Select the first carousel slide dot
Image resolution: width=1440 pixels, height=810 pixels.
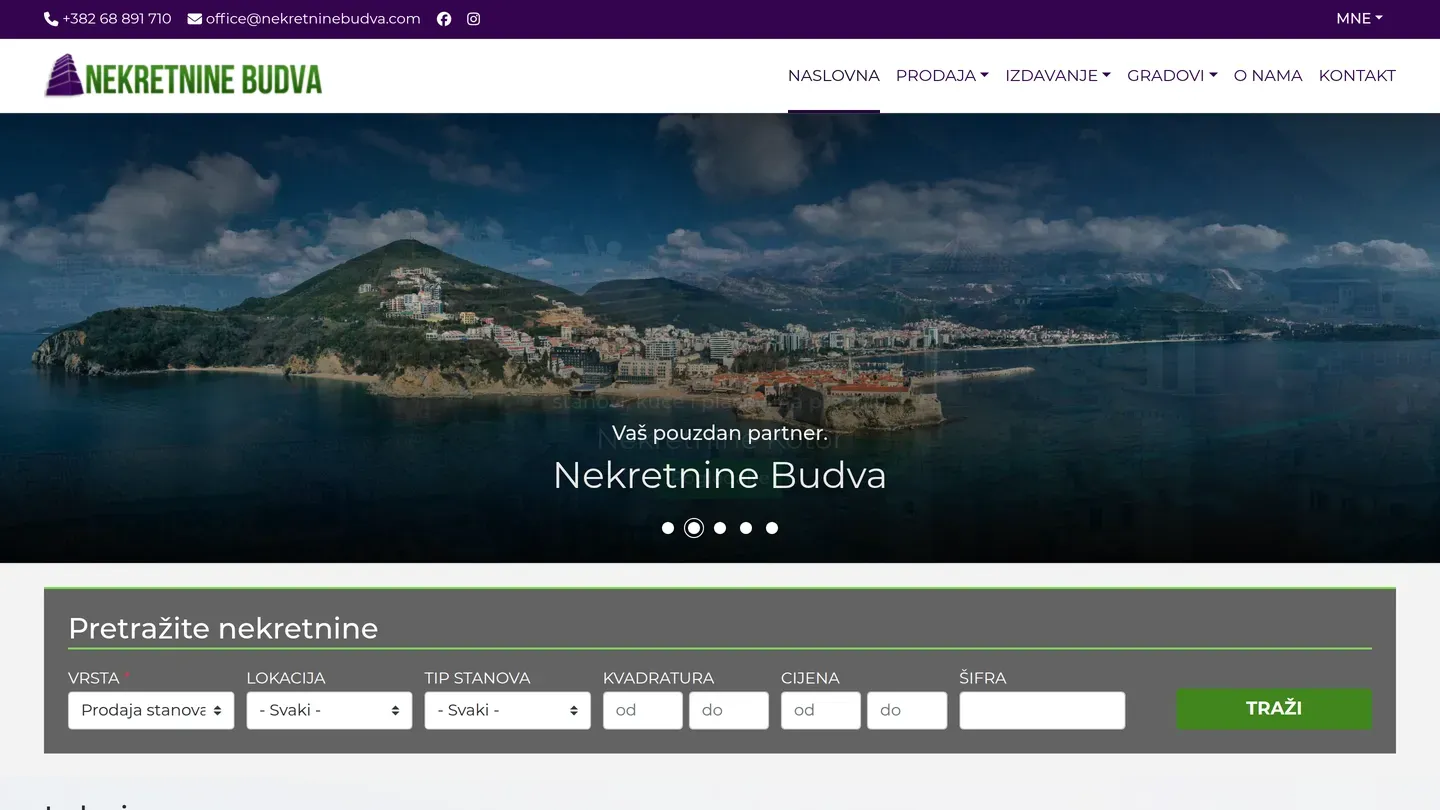(x=668, y=528)
